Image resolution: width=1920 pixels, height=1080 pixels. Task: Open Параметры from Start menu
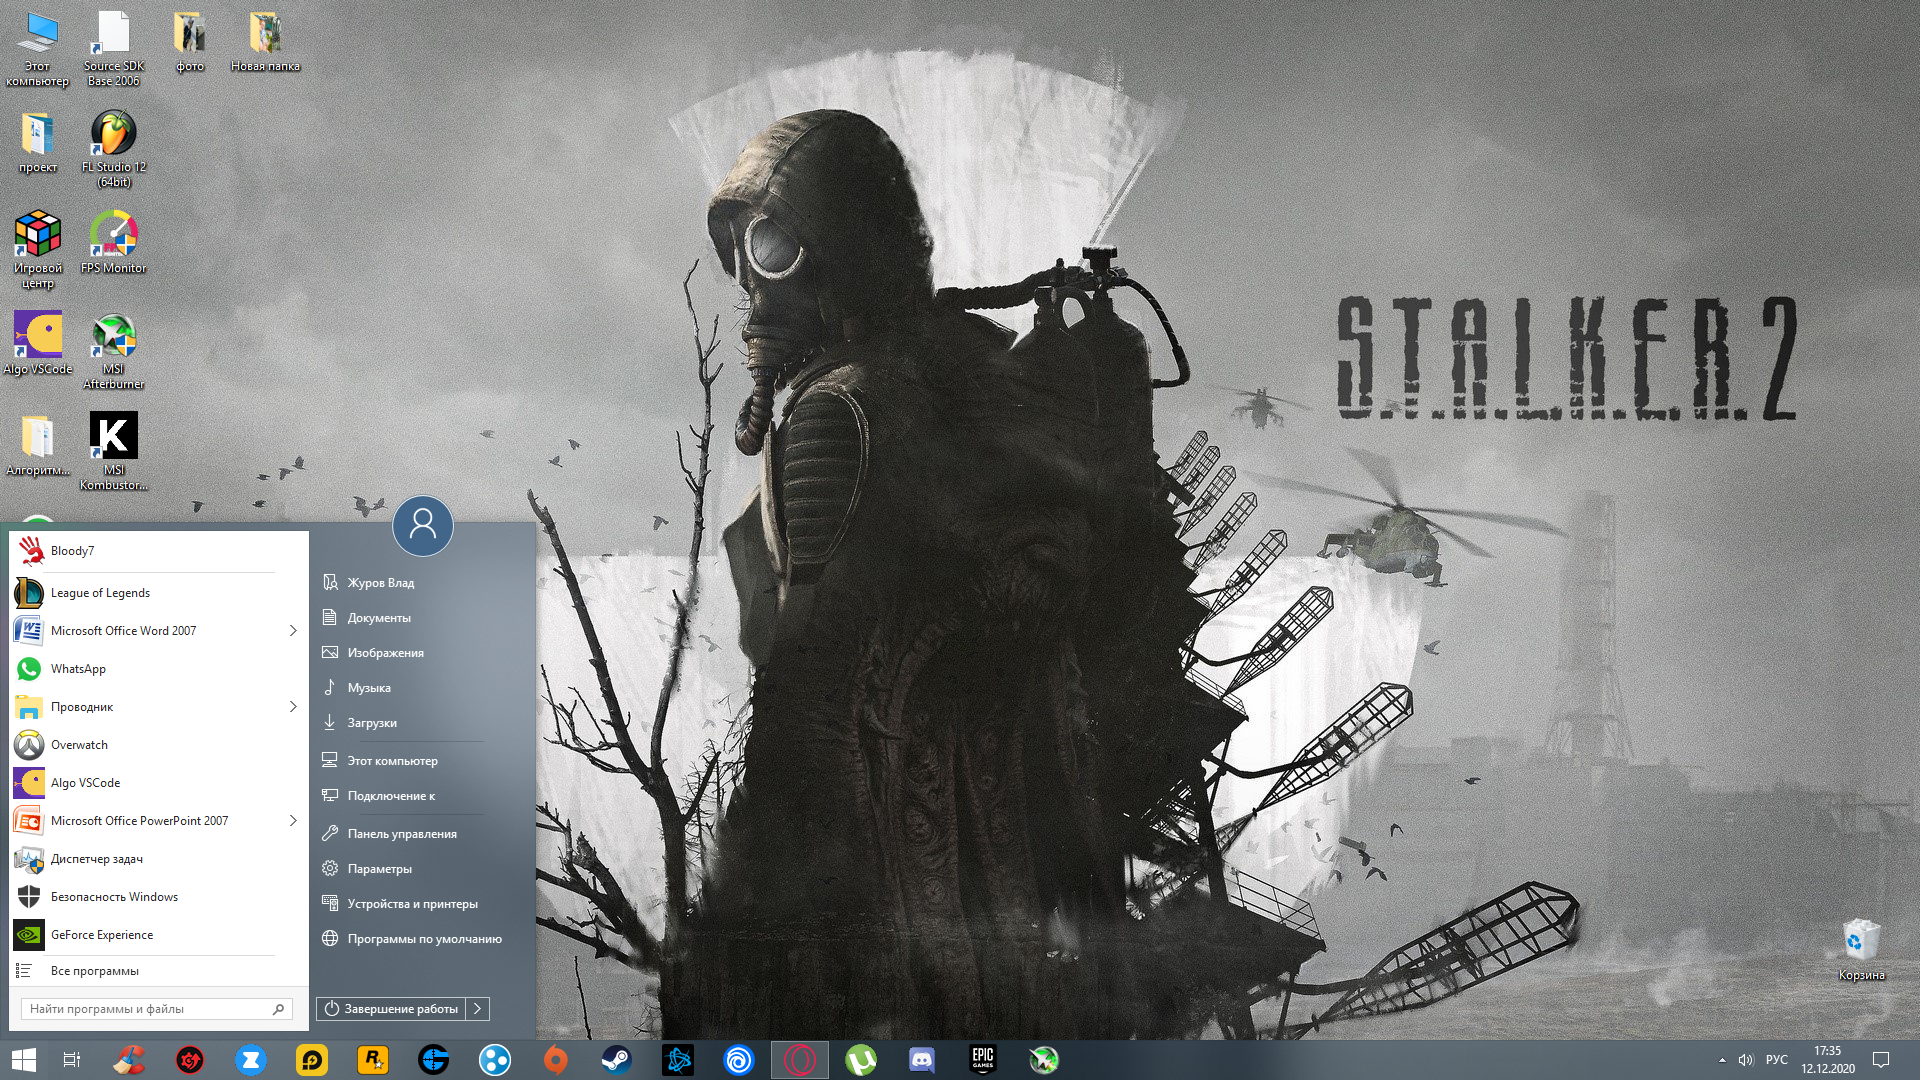(378, 866)
